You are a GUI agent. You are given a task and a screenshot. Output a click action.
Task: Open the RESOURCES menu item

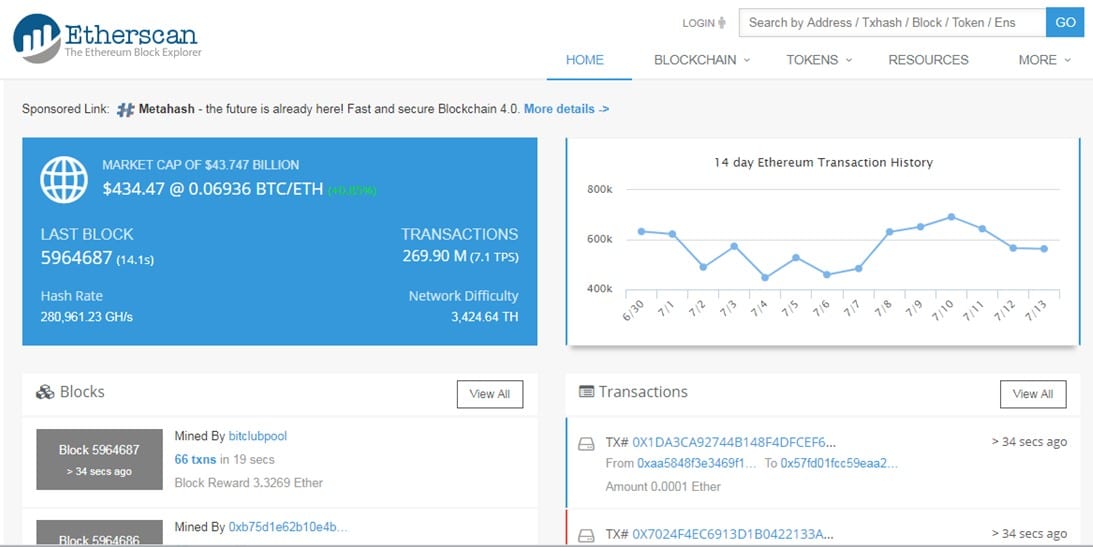[x=928, y=60]
